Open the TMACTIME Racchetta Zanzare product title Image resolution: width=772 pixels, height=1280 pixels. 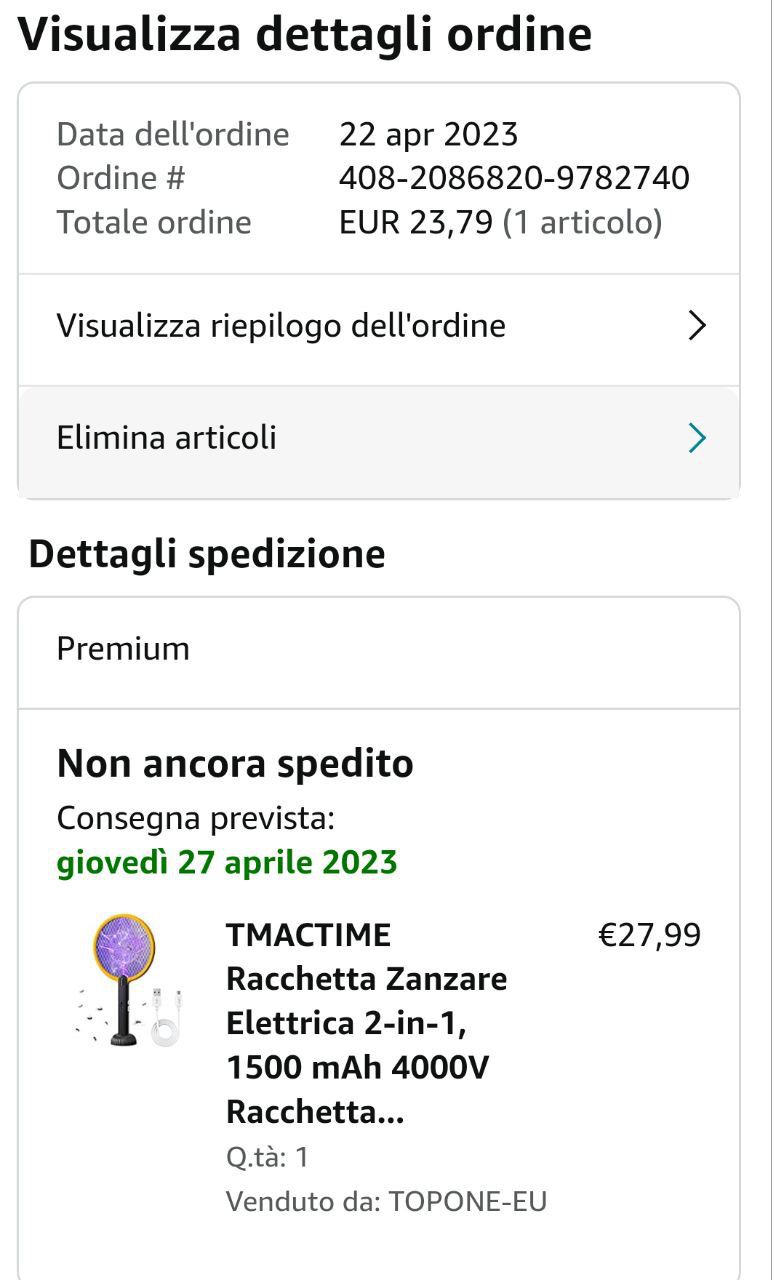pyautogui.click(x=366, y=1023)
